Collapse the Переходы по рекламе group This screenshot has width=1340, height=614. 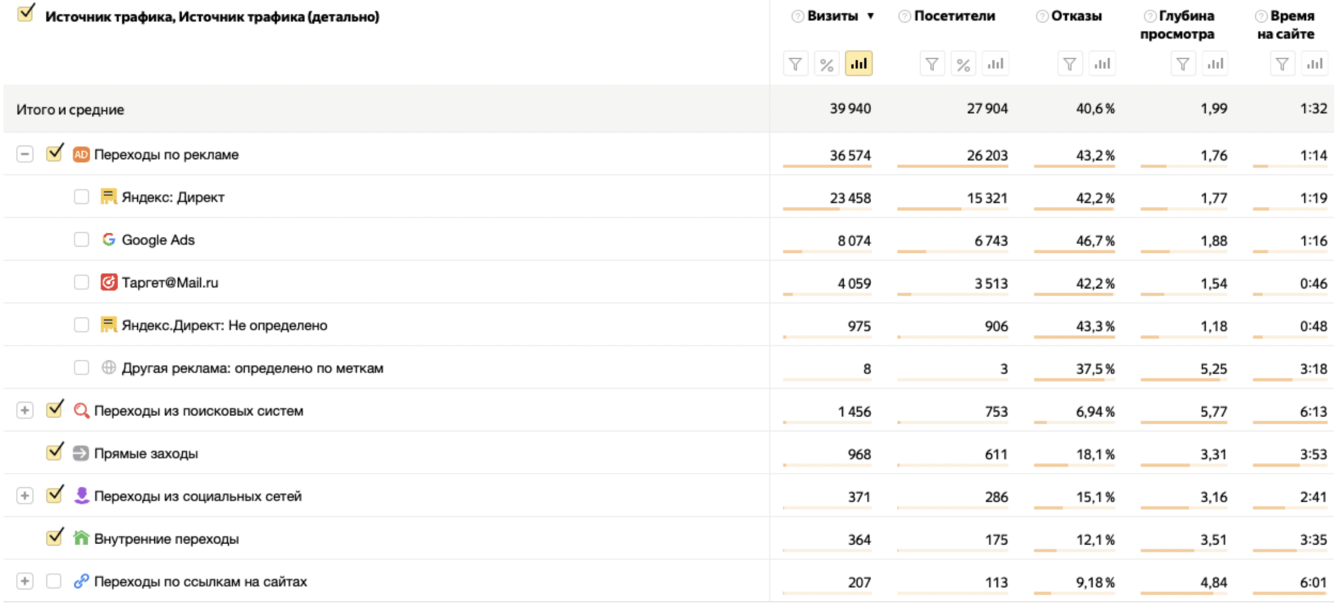(25, 155)
